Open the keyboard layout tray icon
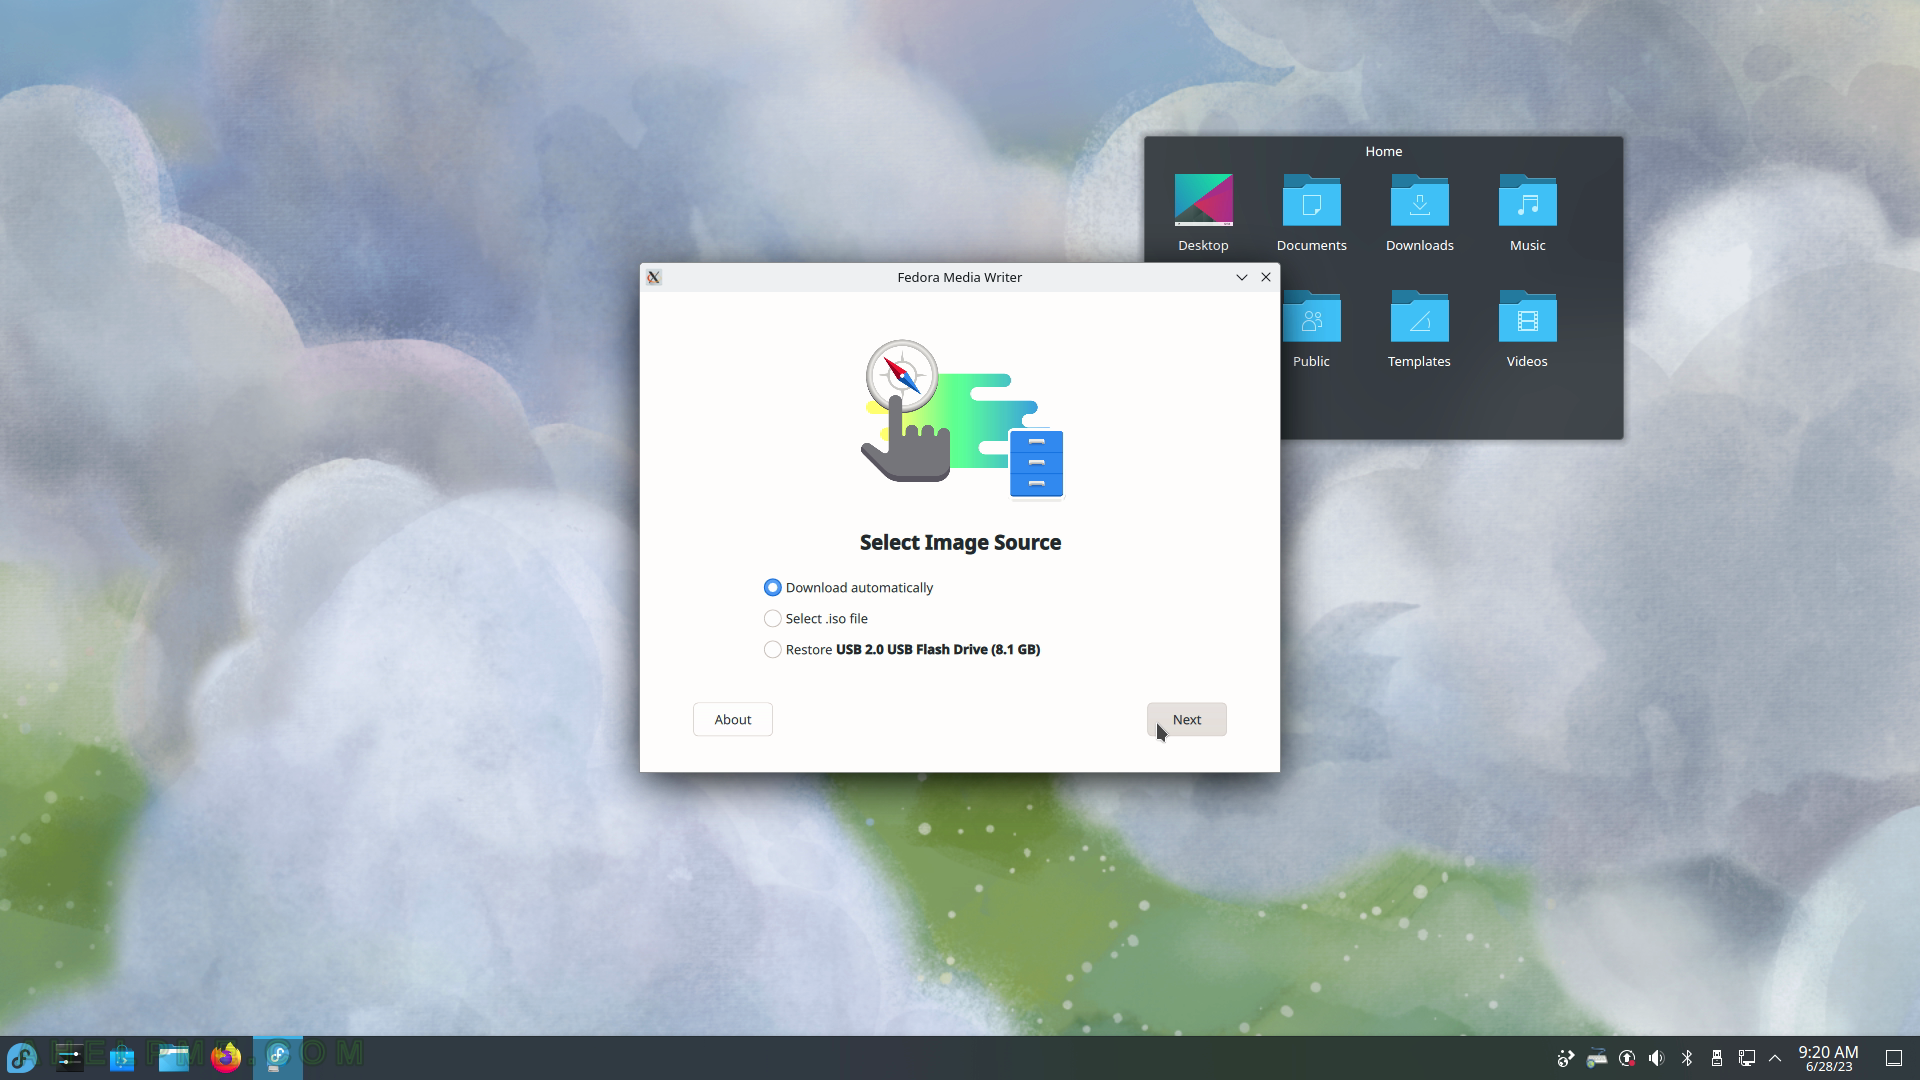 coord(1597,1058)
